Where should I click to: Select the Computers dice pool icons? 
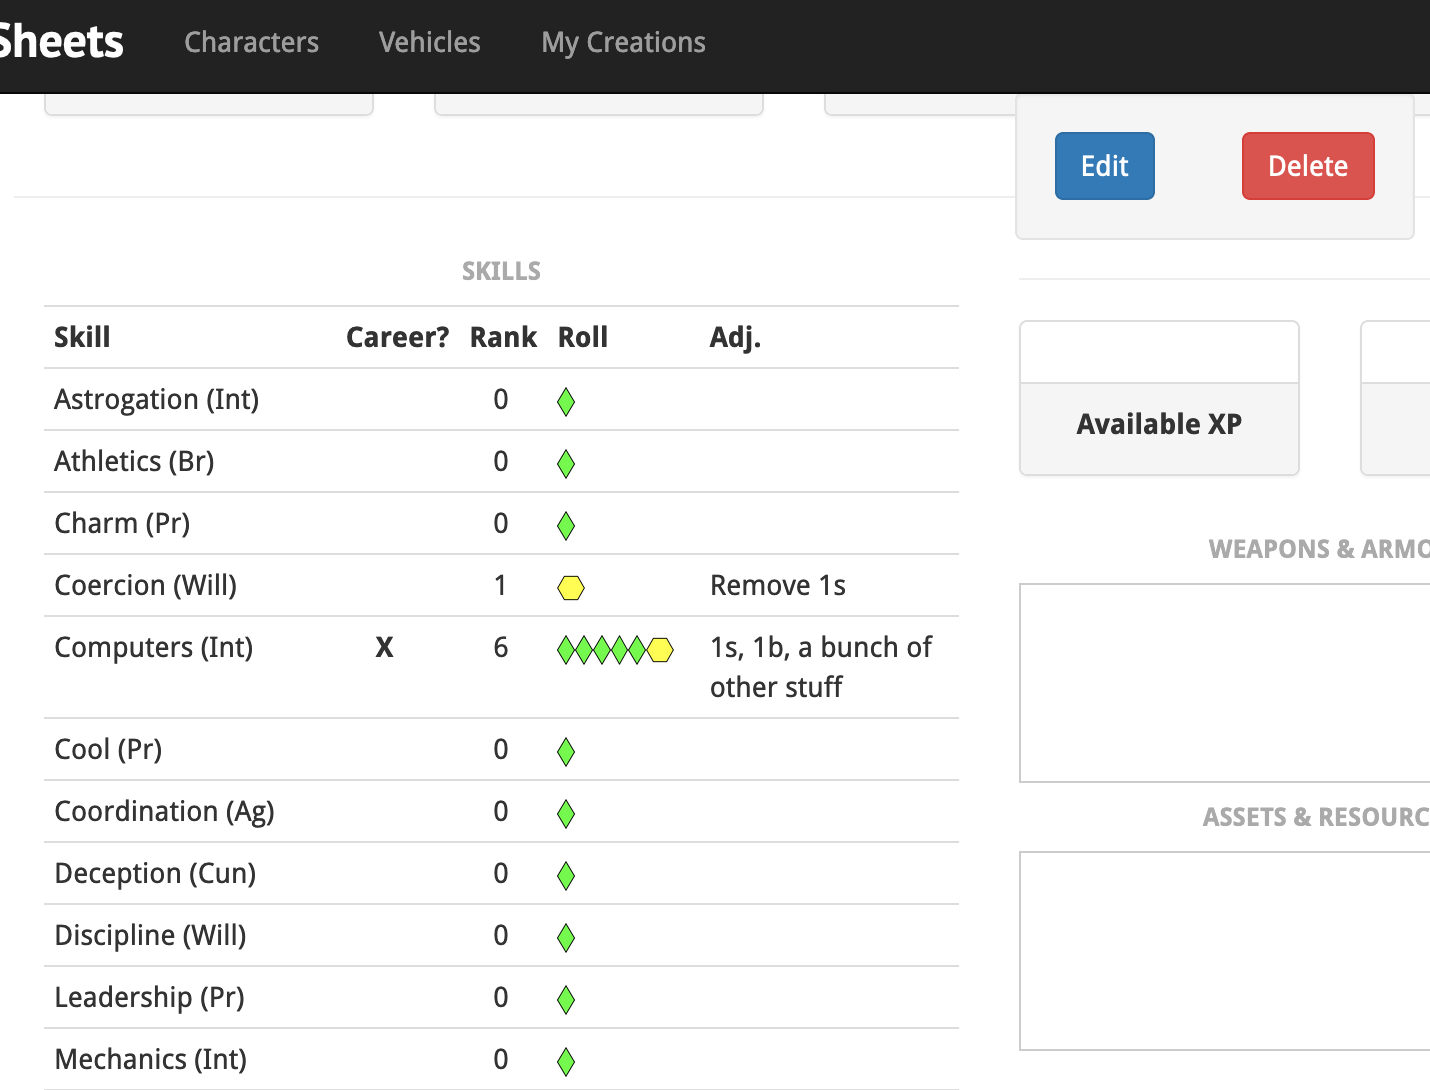(x=614, y=649)
